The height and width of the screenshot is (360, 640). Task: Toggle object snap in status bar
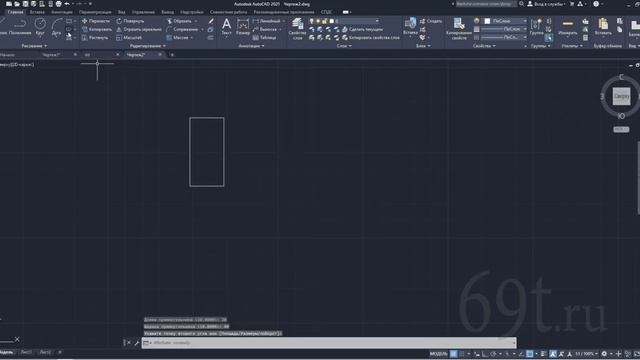[x=529, y=354]
